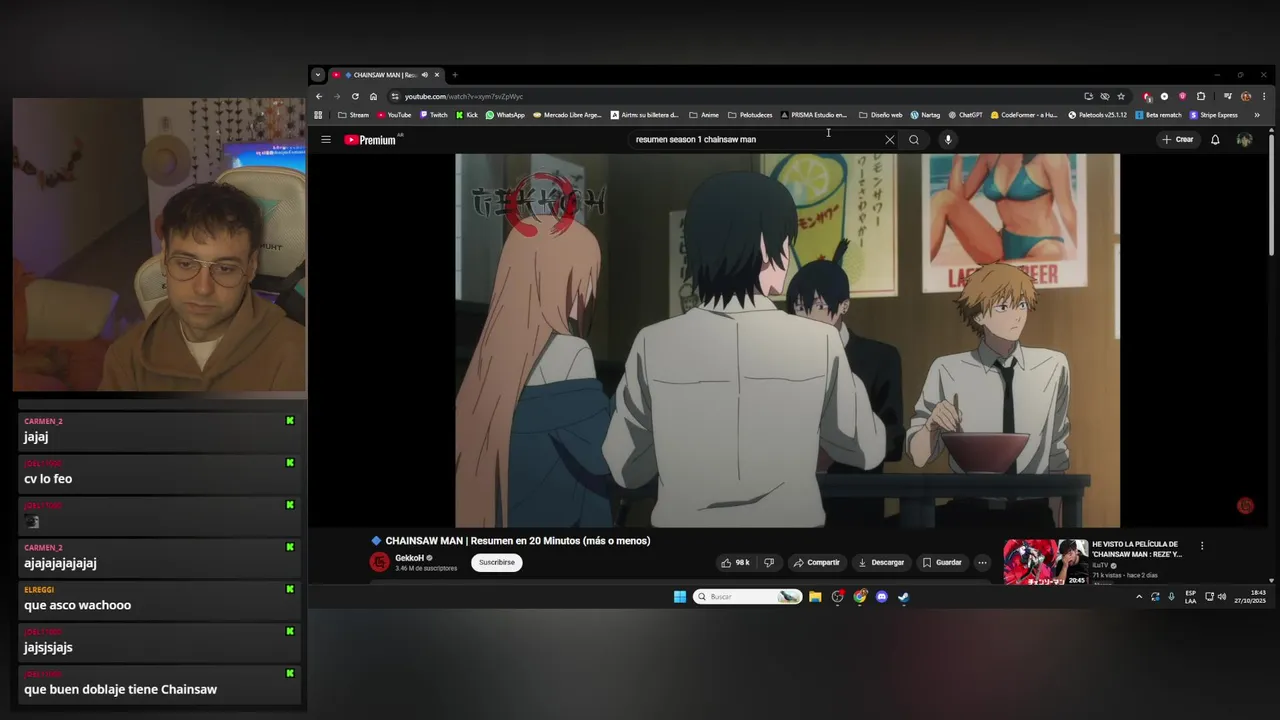Open the GekkoH channel name link
The height and width of the screenshot is (720, 1280).
click(409, 558)
